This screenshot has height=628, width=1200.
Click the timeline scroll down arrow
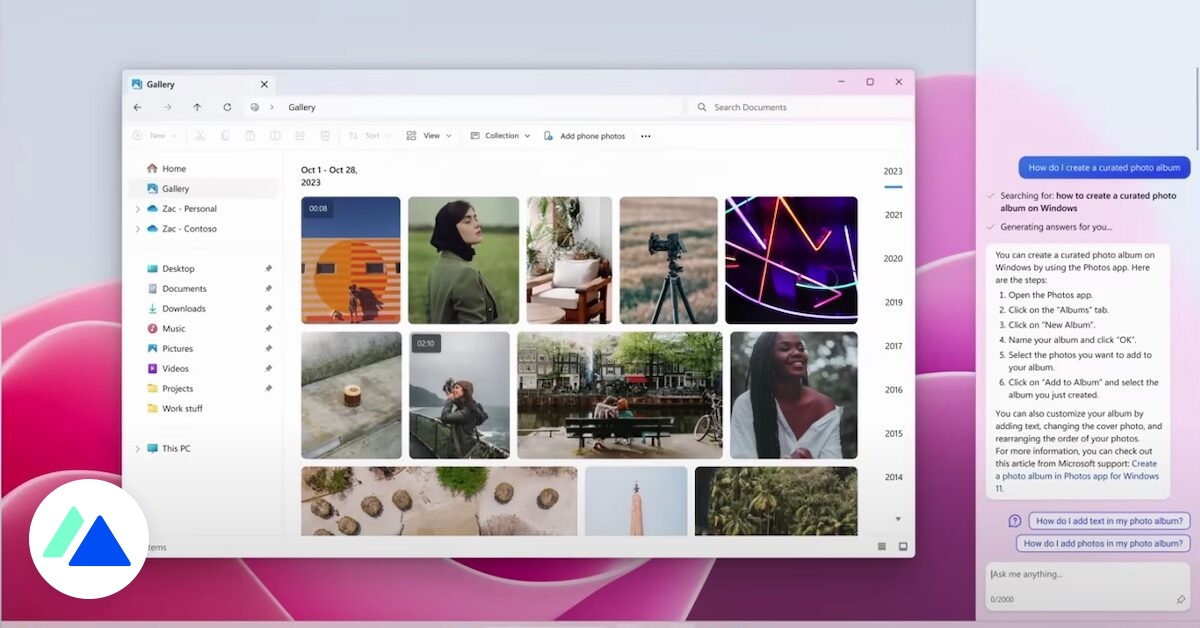897,519
